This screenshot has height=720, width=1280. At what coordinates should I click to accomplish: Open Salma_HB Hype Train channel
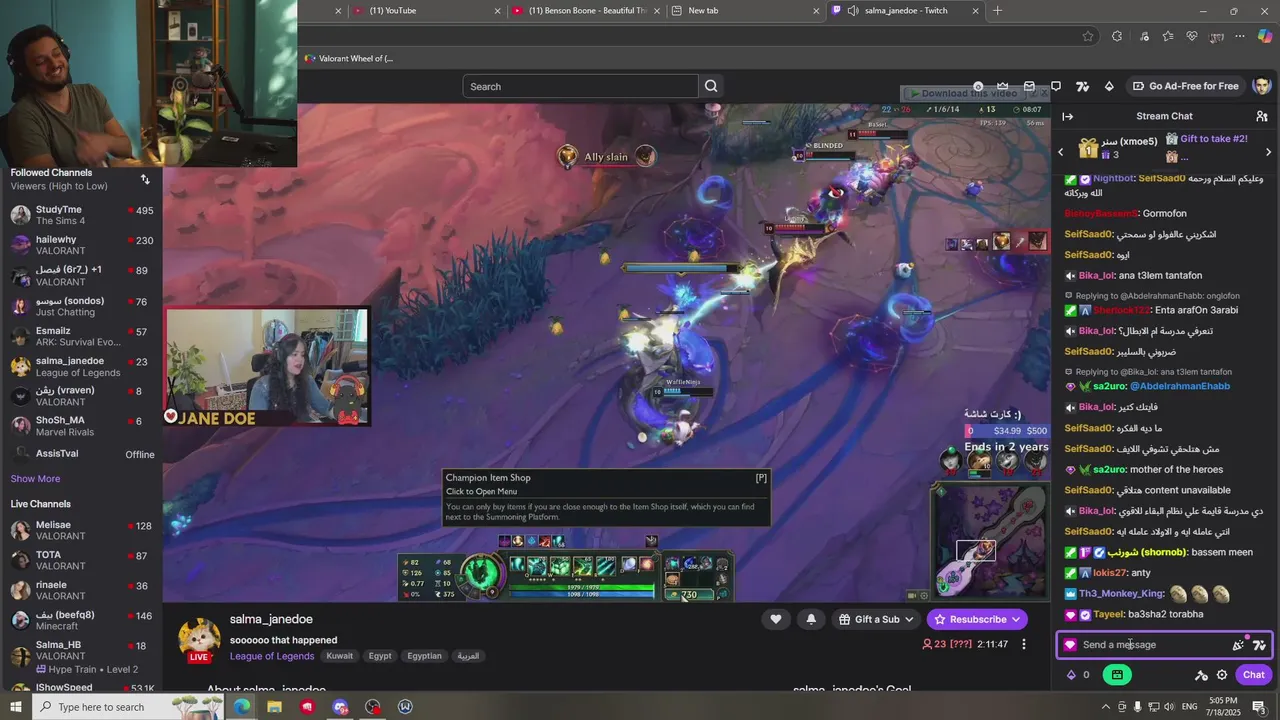click(x=81, y=656)
